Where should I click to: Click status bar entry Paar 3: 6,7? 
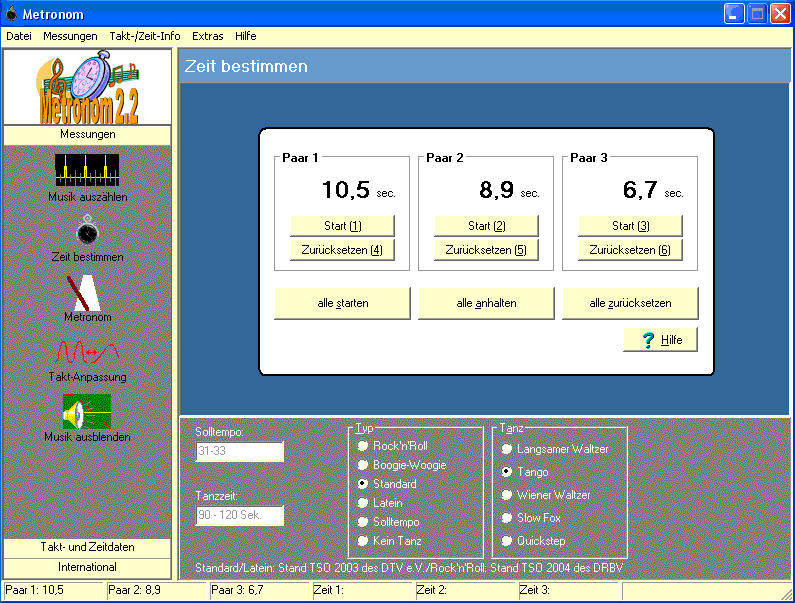click(x=259, y=590)
